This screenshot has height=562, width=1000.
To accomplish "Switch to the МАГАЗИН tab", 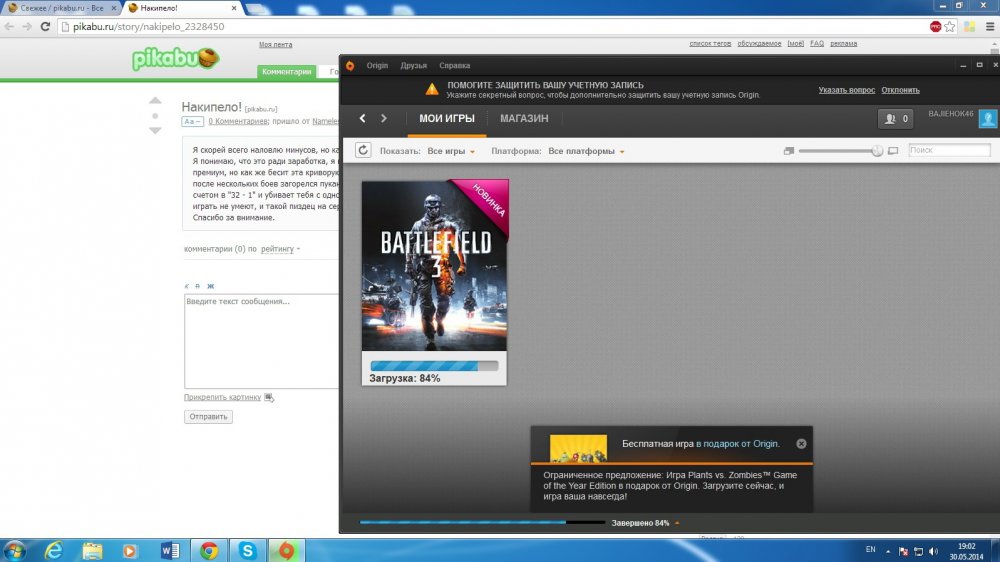I will click(x=524, y=119).
